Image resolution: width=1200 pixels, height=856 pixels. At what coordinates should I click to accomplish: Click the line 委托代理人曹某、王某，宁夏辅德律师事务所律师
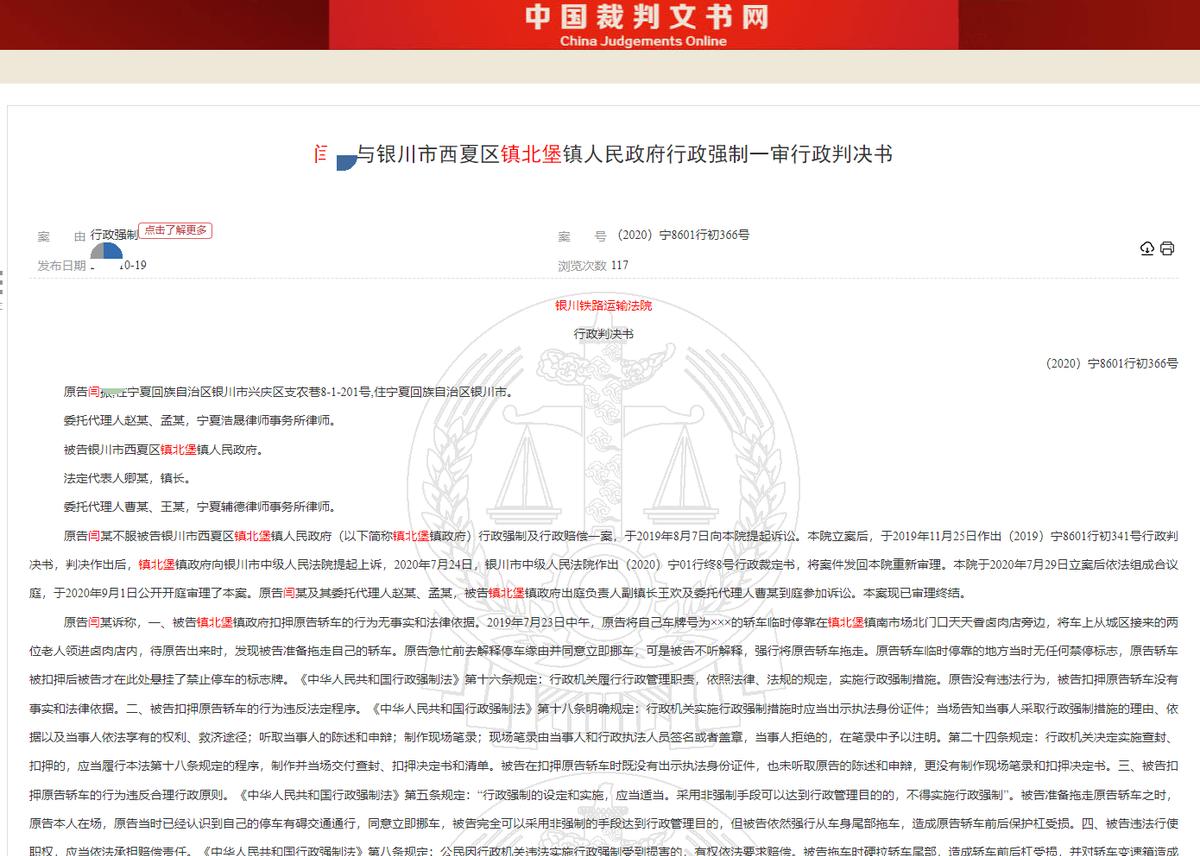[x=200, y=507]
